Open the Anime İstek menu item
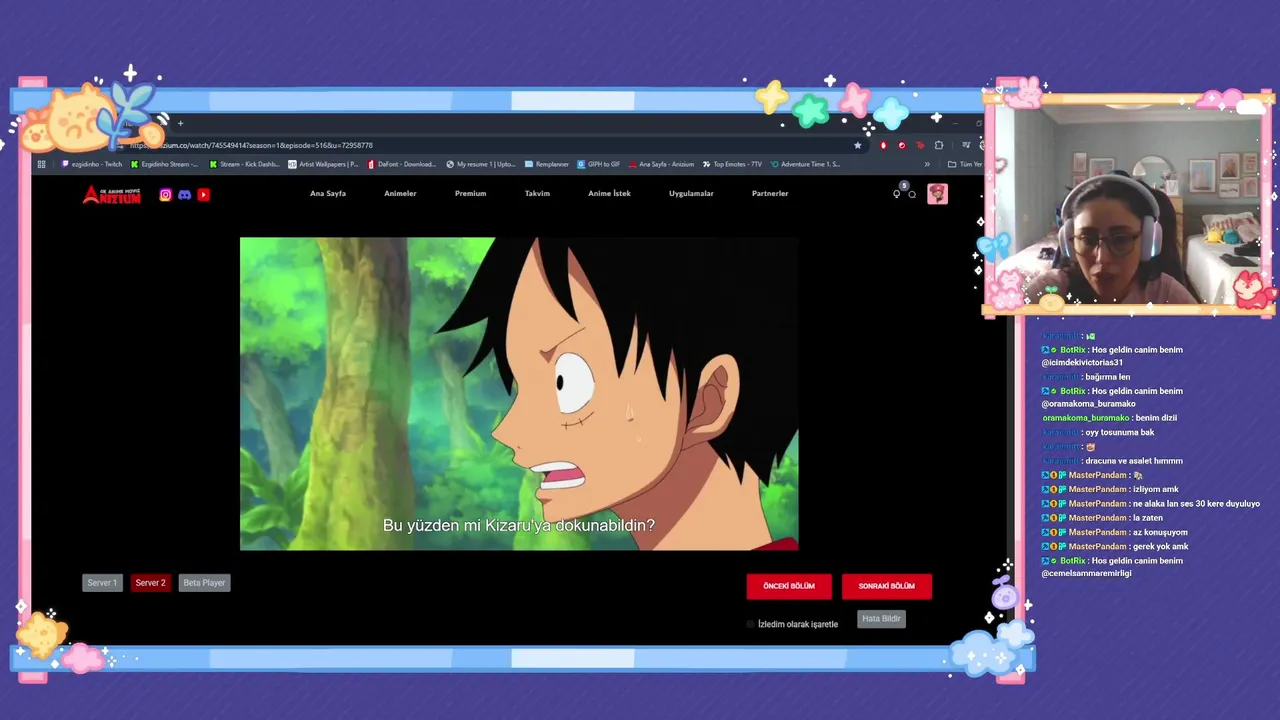The image size is (1280, 720). click(609, 194)
